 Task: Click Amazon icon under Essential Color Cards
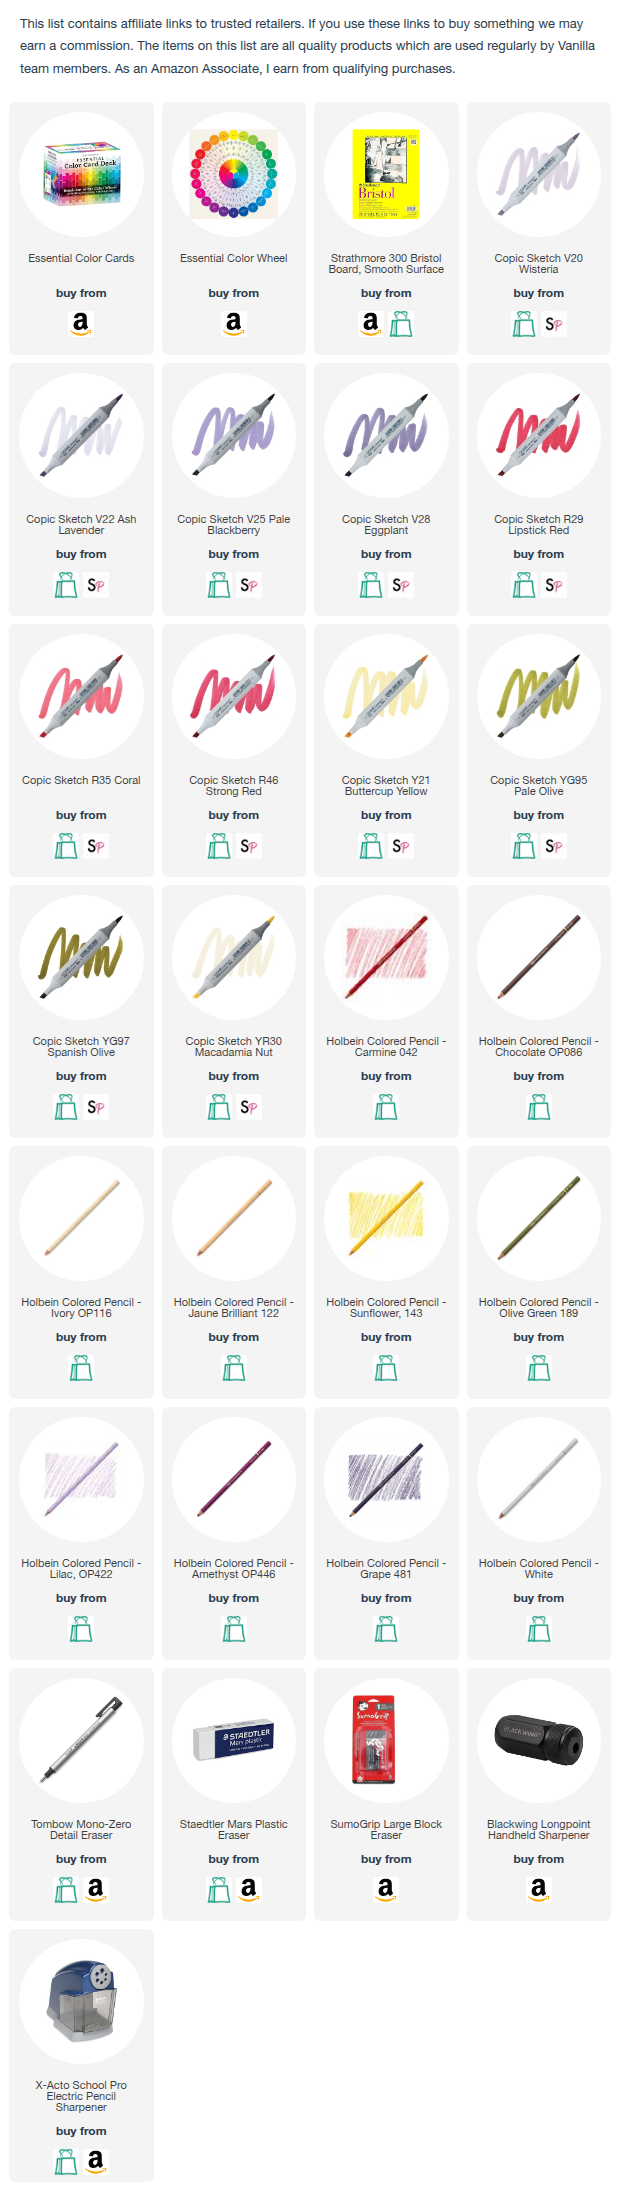(x=81, y=324)
